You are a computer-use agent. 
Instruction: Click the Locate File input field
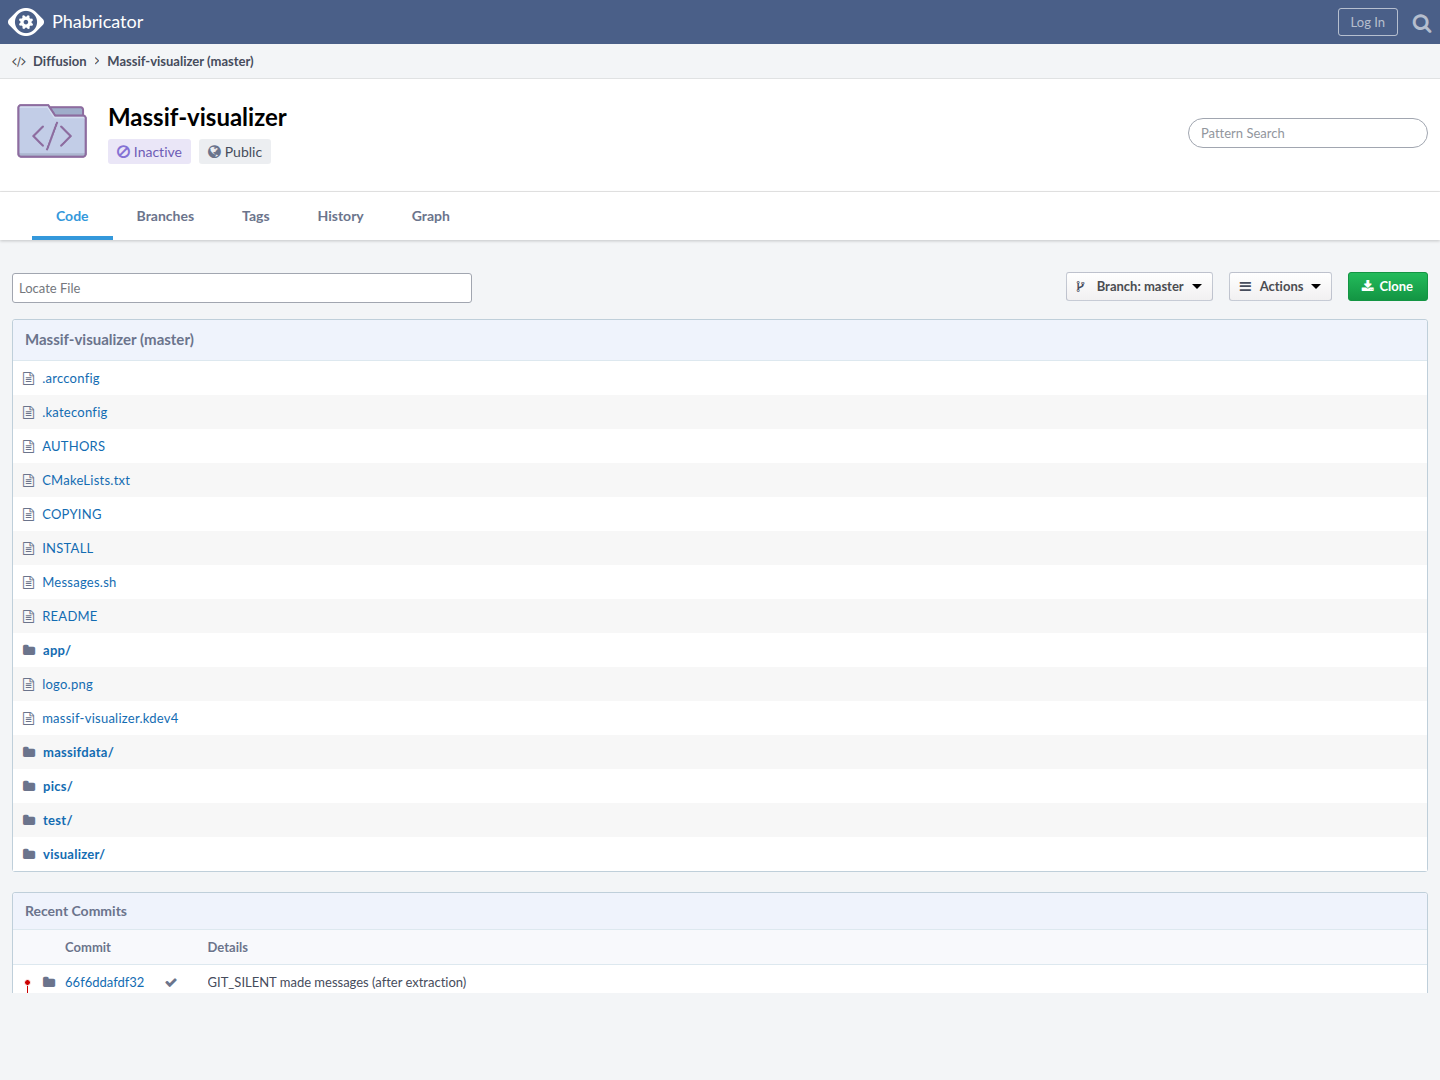(242, 288)
